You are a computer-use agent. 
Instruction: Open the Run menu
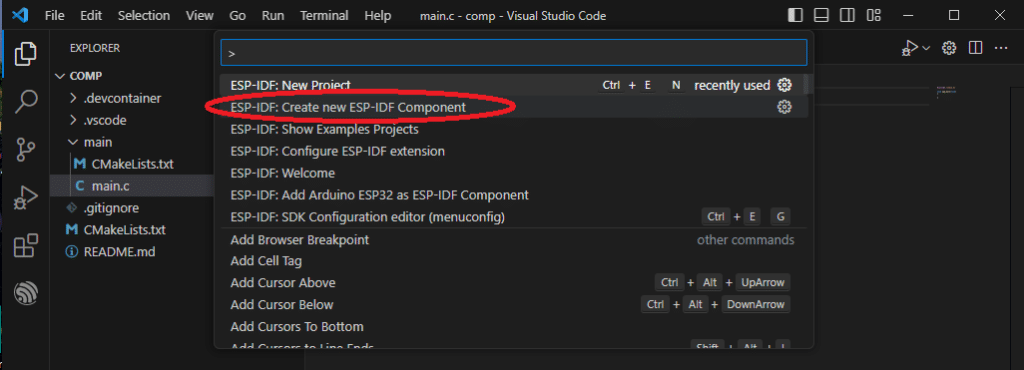(x=273, y=16)
